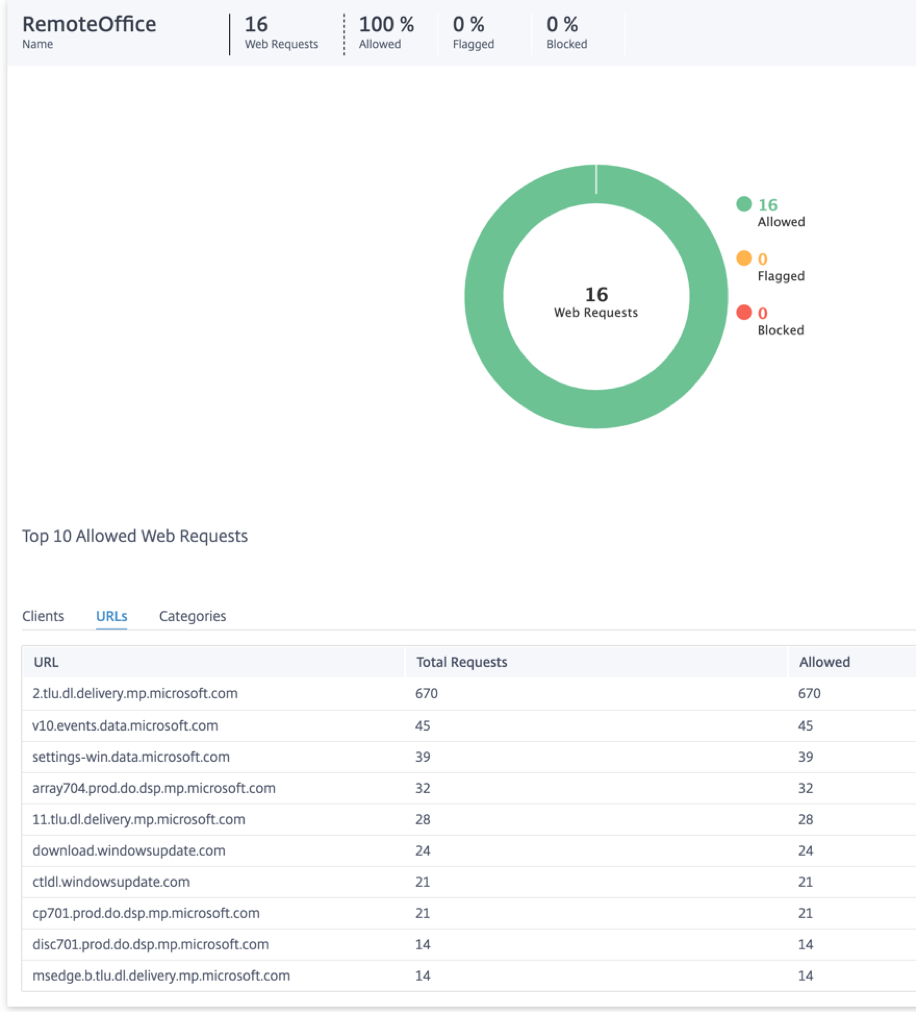
Task: Select 2.tlu.dl.delivery.mp.microsoft.com URL row
Action: click(x=468, y=693)
